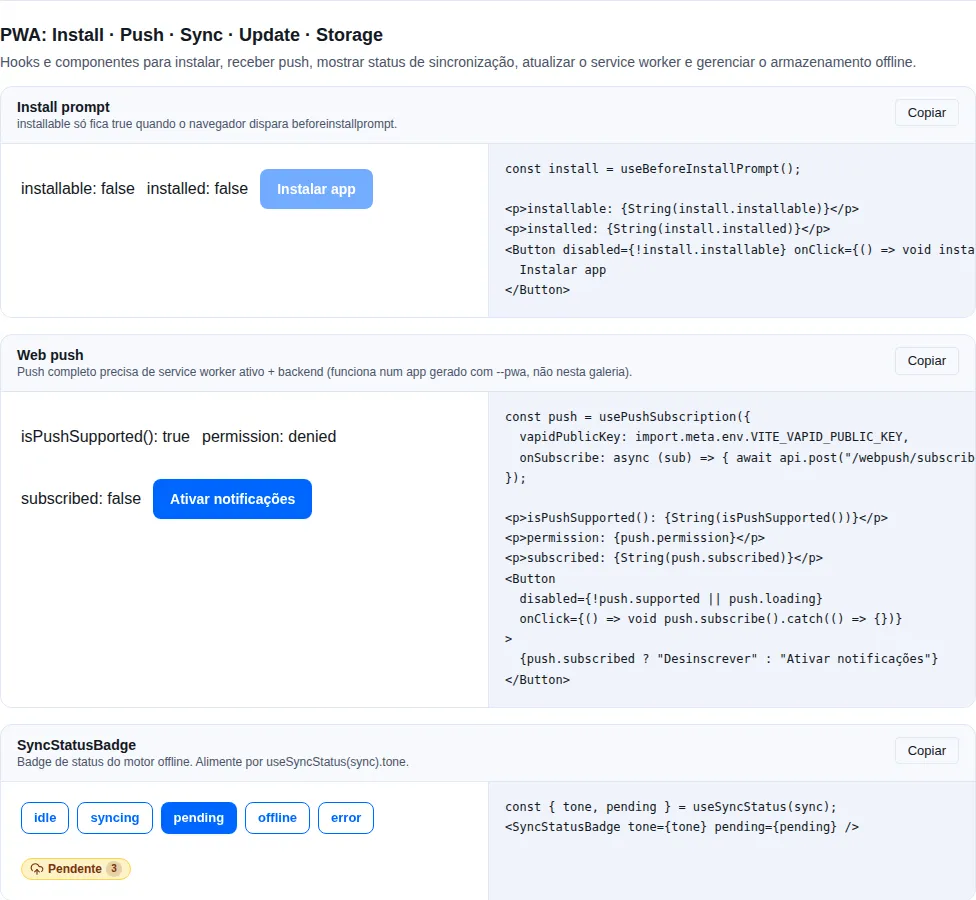This screenshot has width=976, height=900.
Task: Click the SyncStatusBadge section heading
Action: pos(76,745)
